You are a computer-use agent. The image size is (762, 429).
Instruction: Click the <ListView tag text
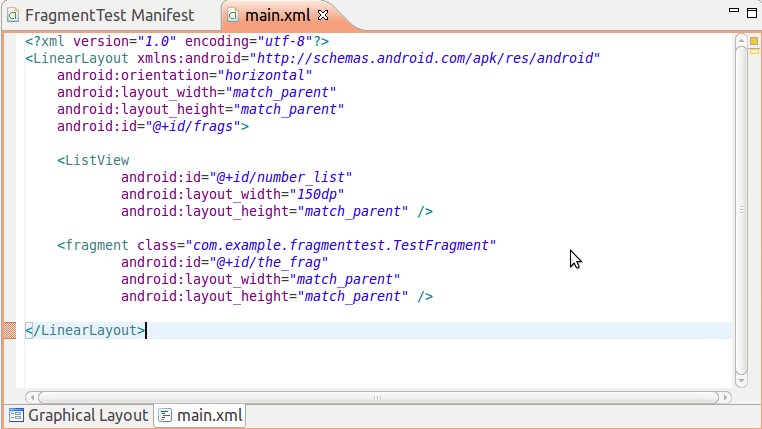click(93, 160)
